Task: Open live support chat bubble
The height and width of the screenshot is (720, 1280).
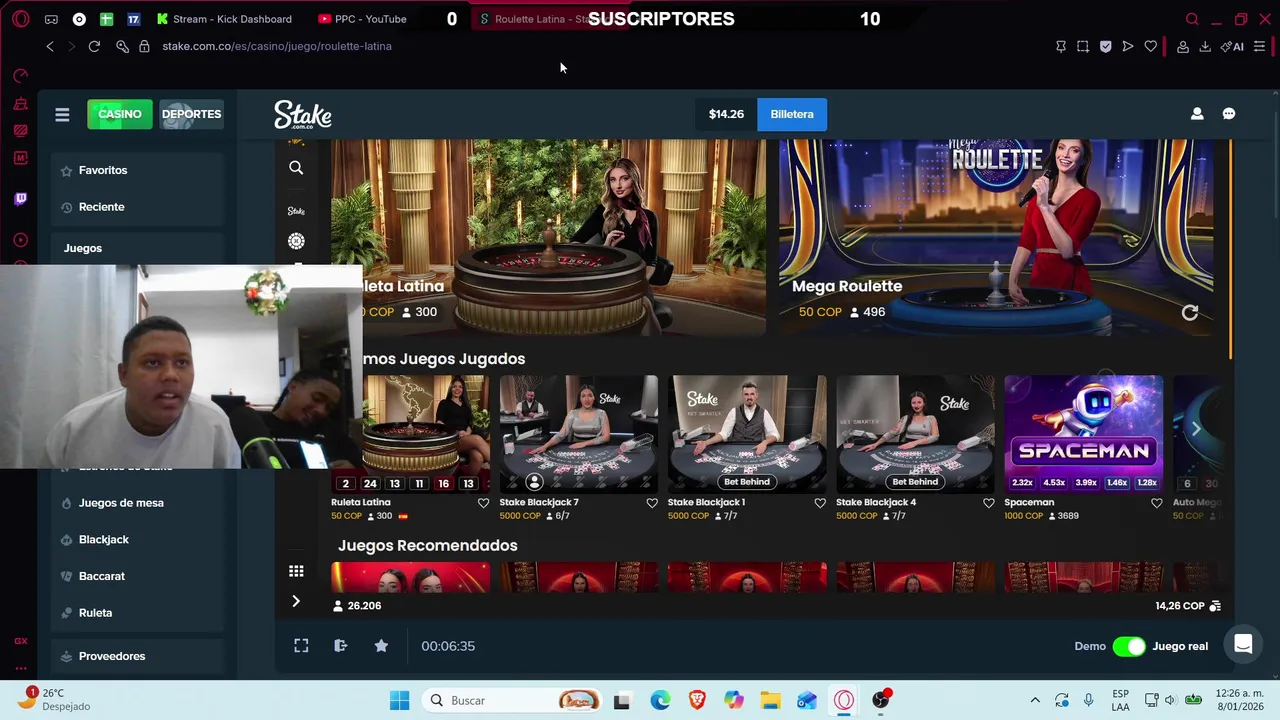Action: 1243,645
